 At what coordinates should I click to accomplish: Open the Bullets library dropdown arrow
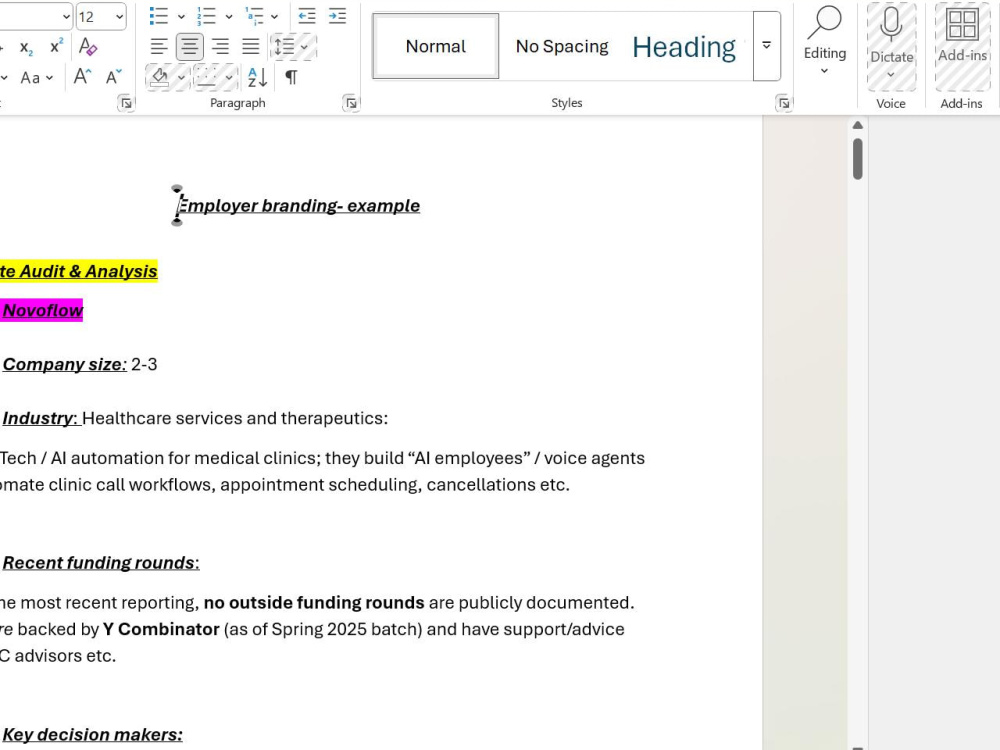[181, 17]
